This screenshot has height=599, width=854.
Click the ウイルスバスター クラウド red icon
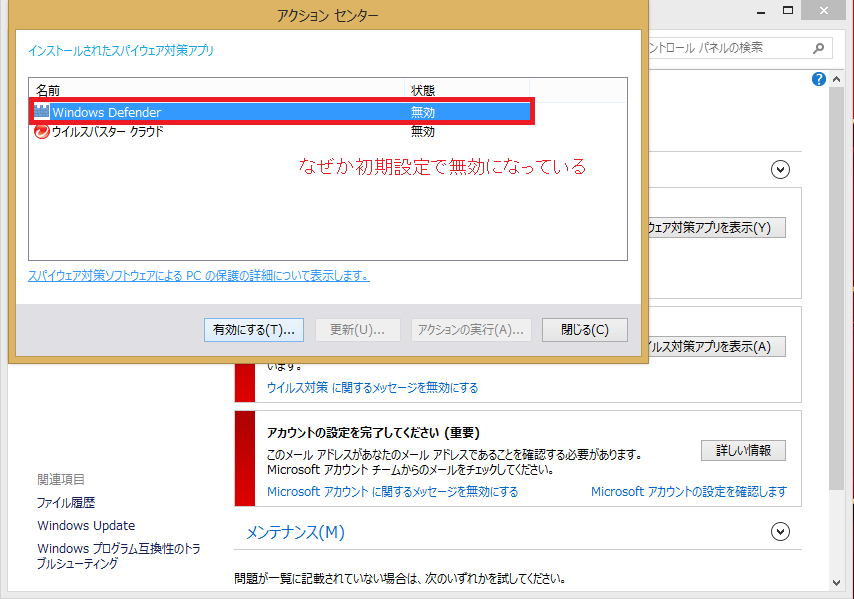tap(41, 131)
